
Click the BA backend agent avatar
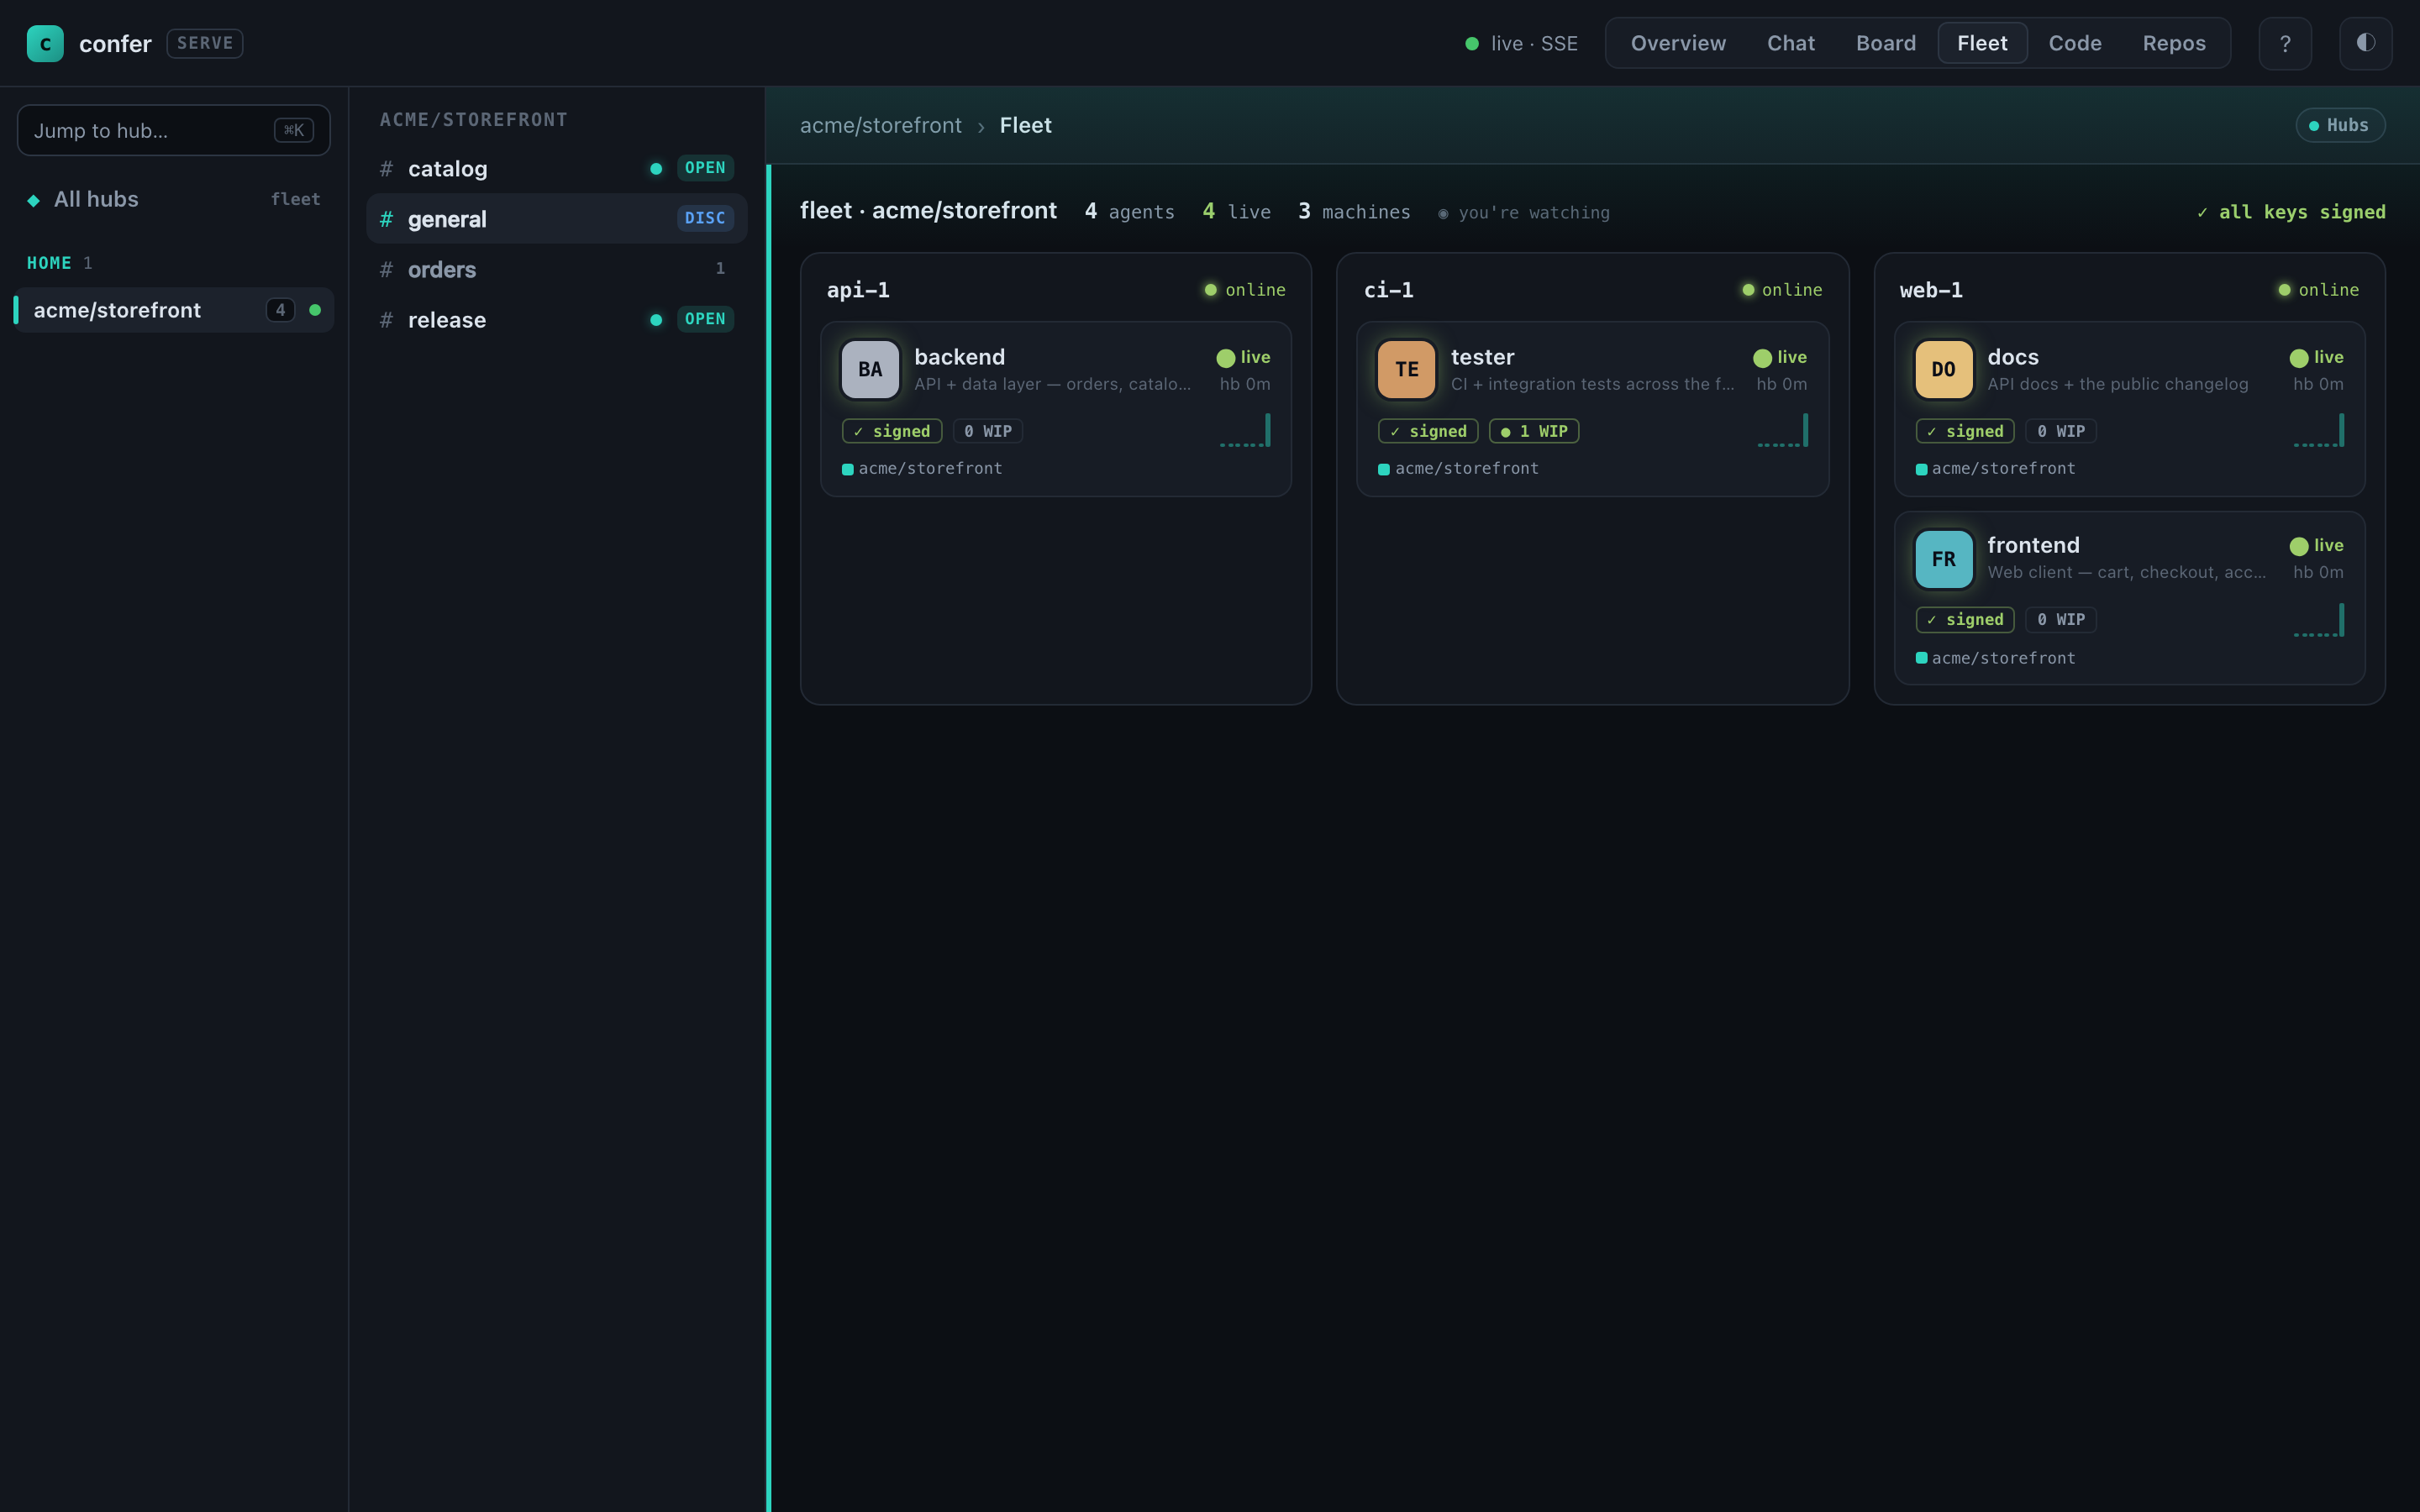[x=870, y=369]
